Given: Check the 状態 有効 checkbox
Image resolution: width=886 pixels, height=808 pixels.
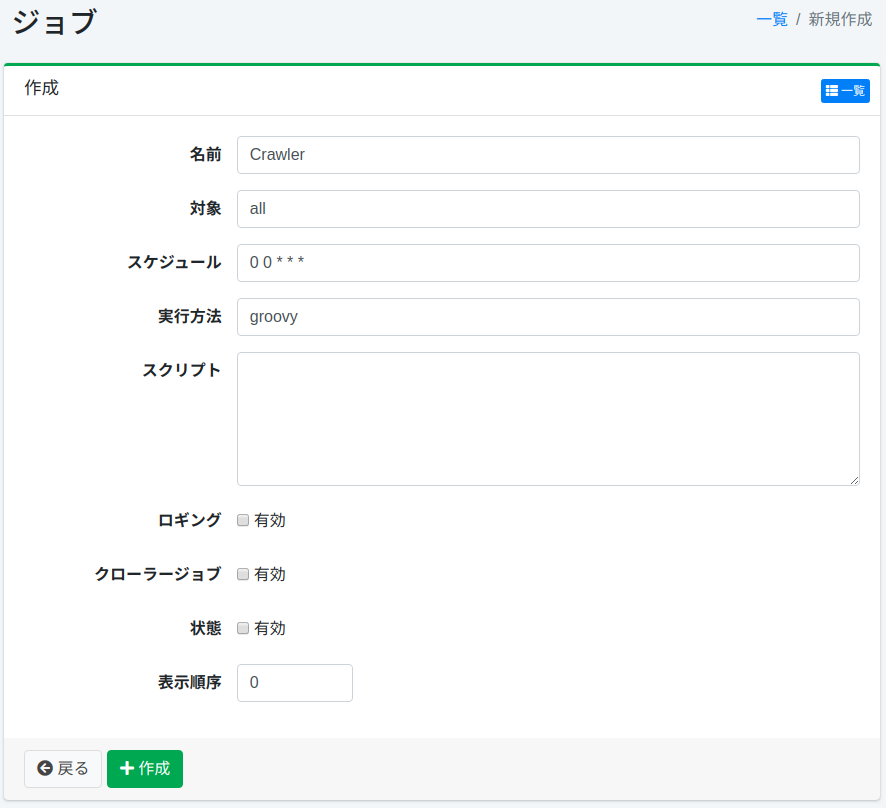Looking at the screenshot, I should pyautogui.click(x=243, y=628).
